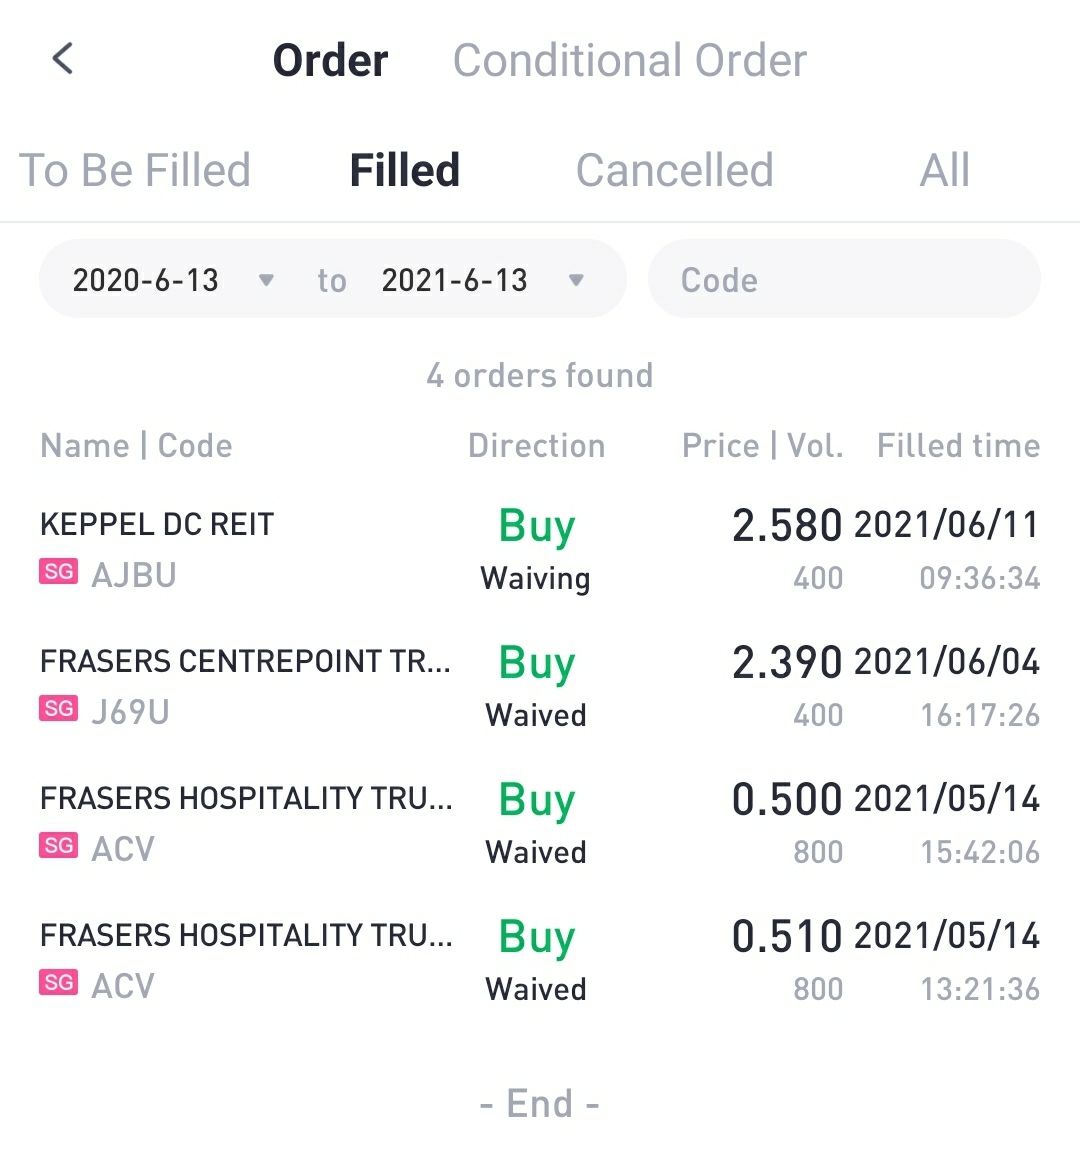This screenshot has width=1080, height=1162.
Task: Tap the SG market badge next to AJBU
Action: (x=58, y=572)
